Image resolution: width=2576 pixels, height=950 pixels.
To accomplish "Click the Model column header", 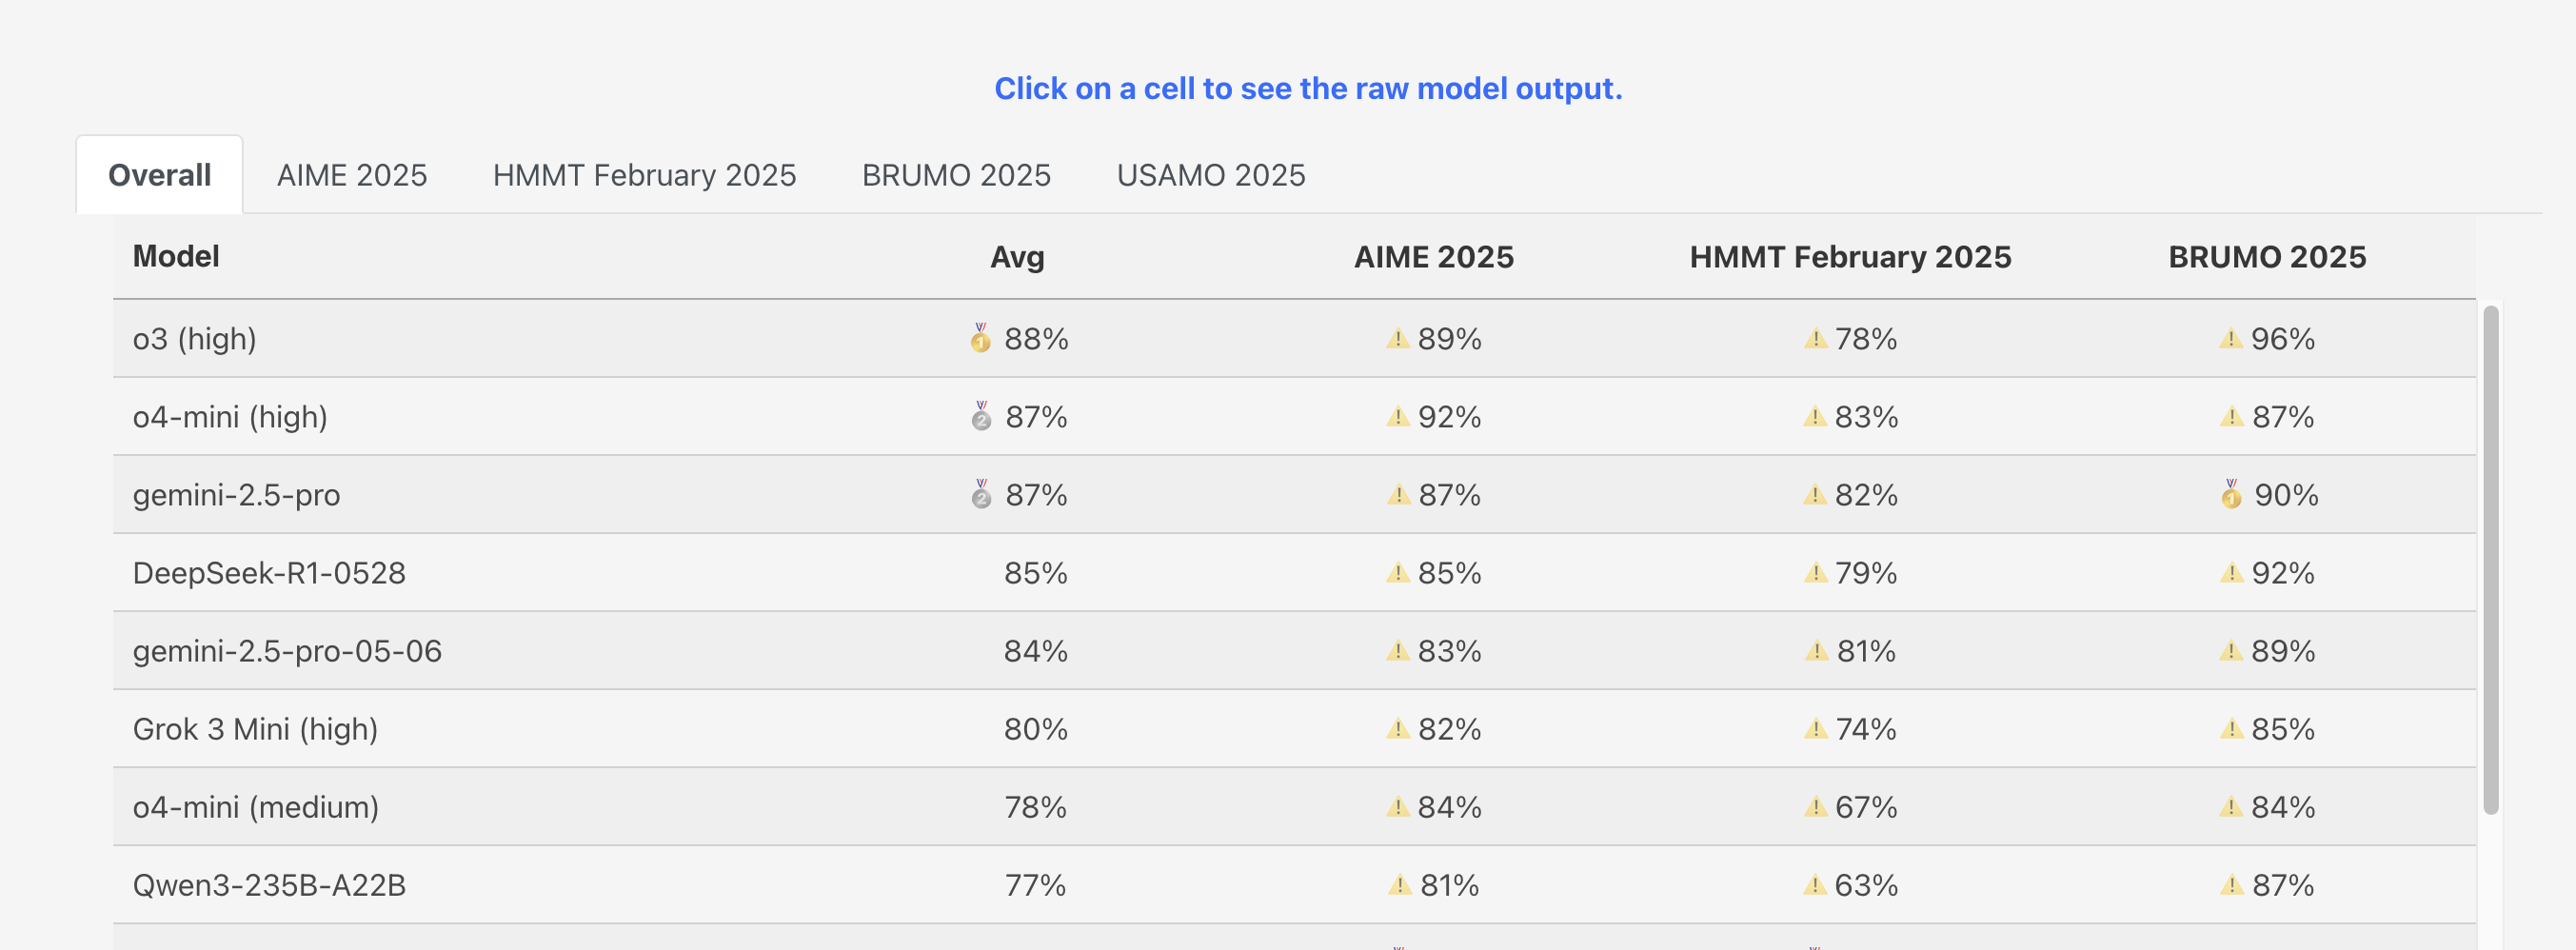I will (x=176, y=257).
